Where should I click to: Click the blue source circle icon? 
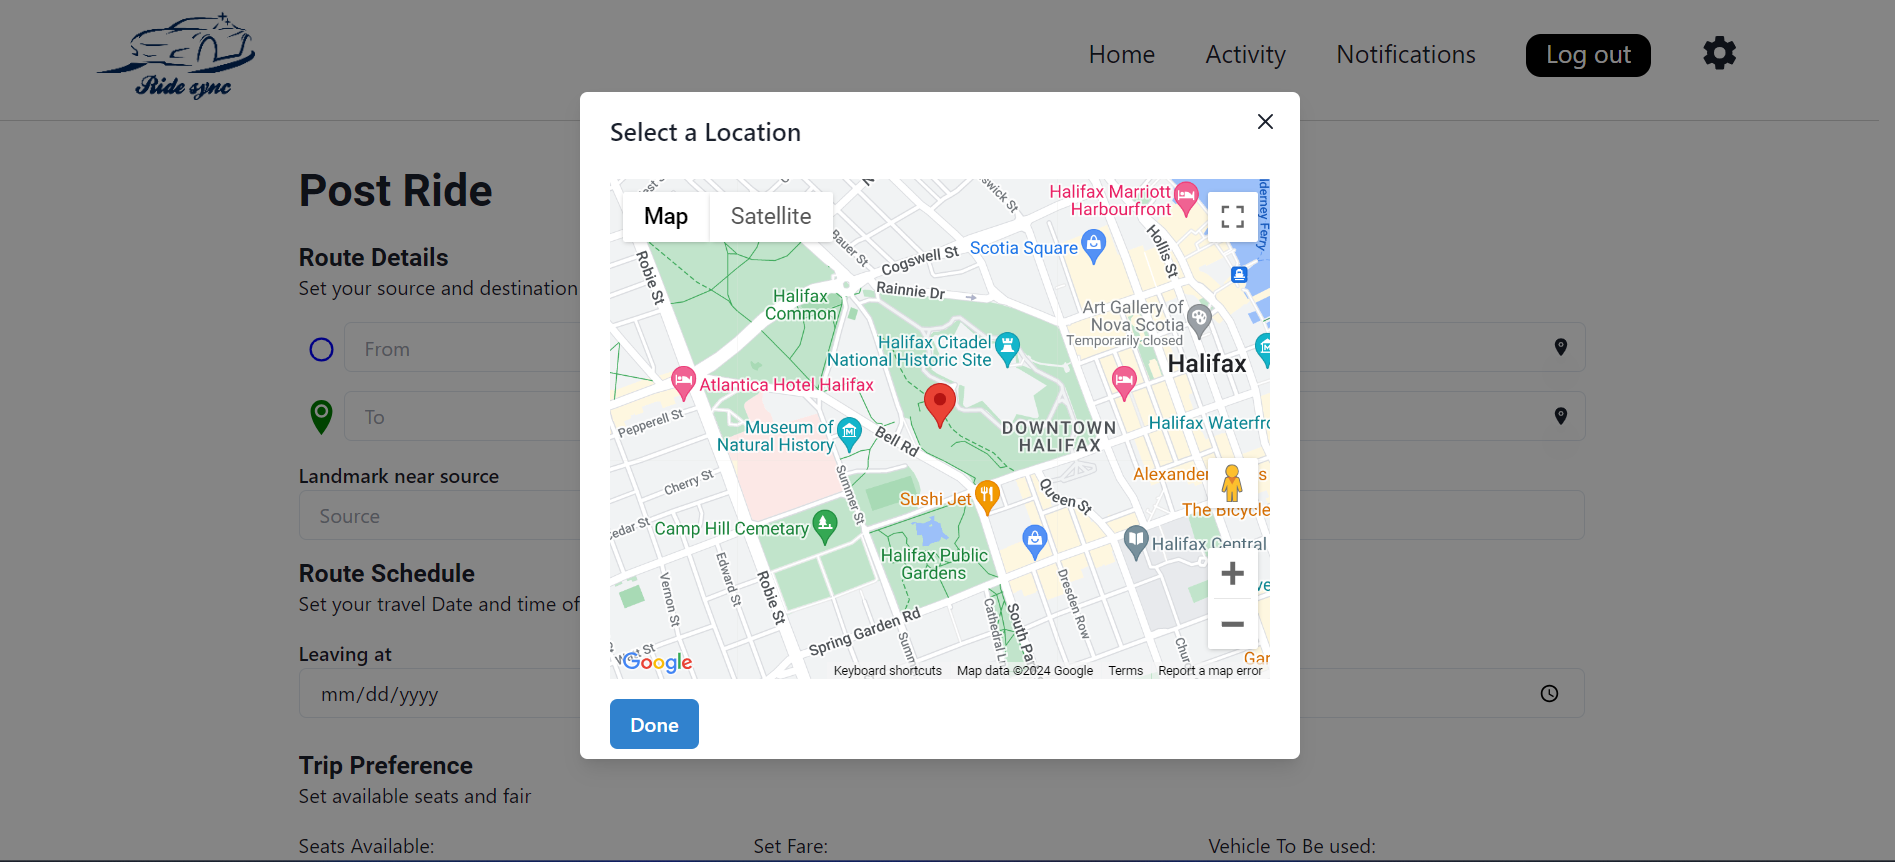pos(321,349)
